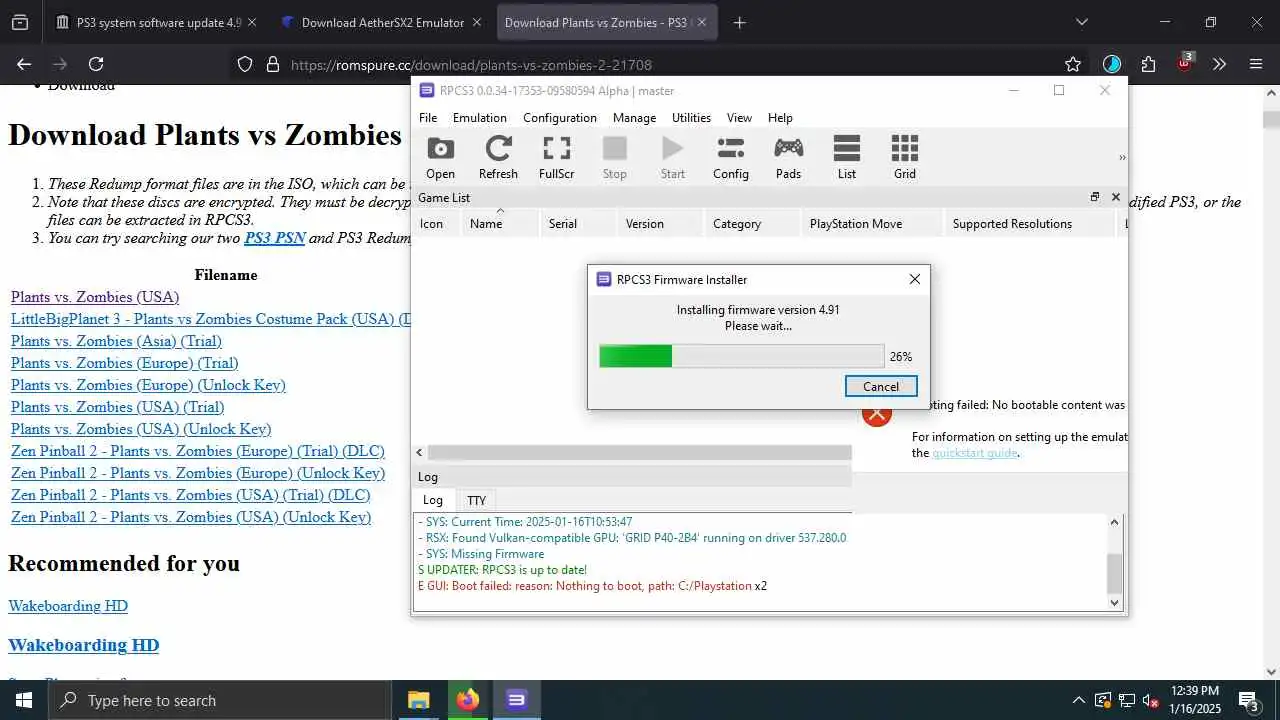Open the browser hamburger menu
This screenshot has width=1280, height=720.
tap(1256, 64)
